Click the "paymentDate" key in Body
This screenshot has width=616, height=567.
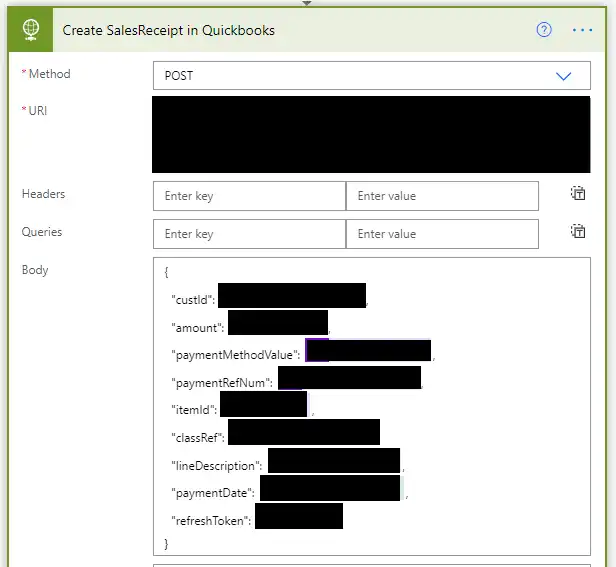pyautogui.click(x=213, y=493)
